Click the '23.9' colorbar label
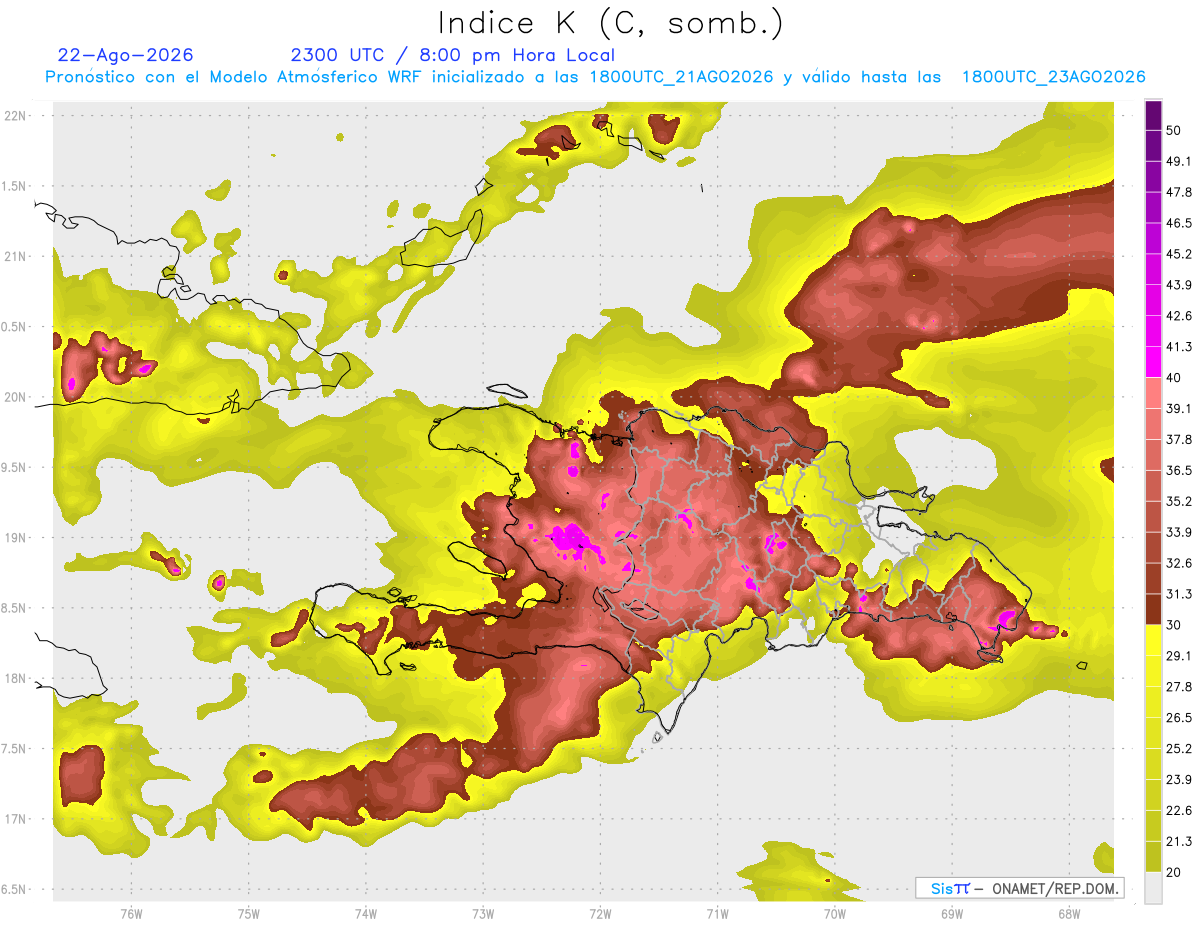The height and width of the screenshot is (927, 1200). 1179,780
